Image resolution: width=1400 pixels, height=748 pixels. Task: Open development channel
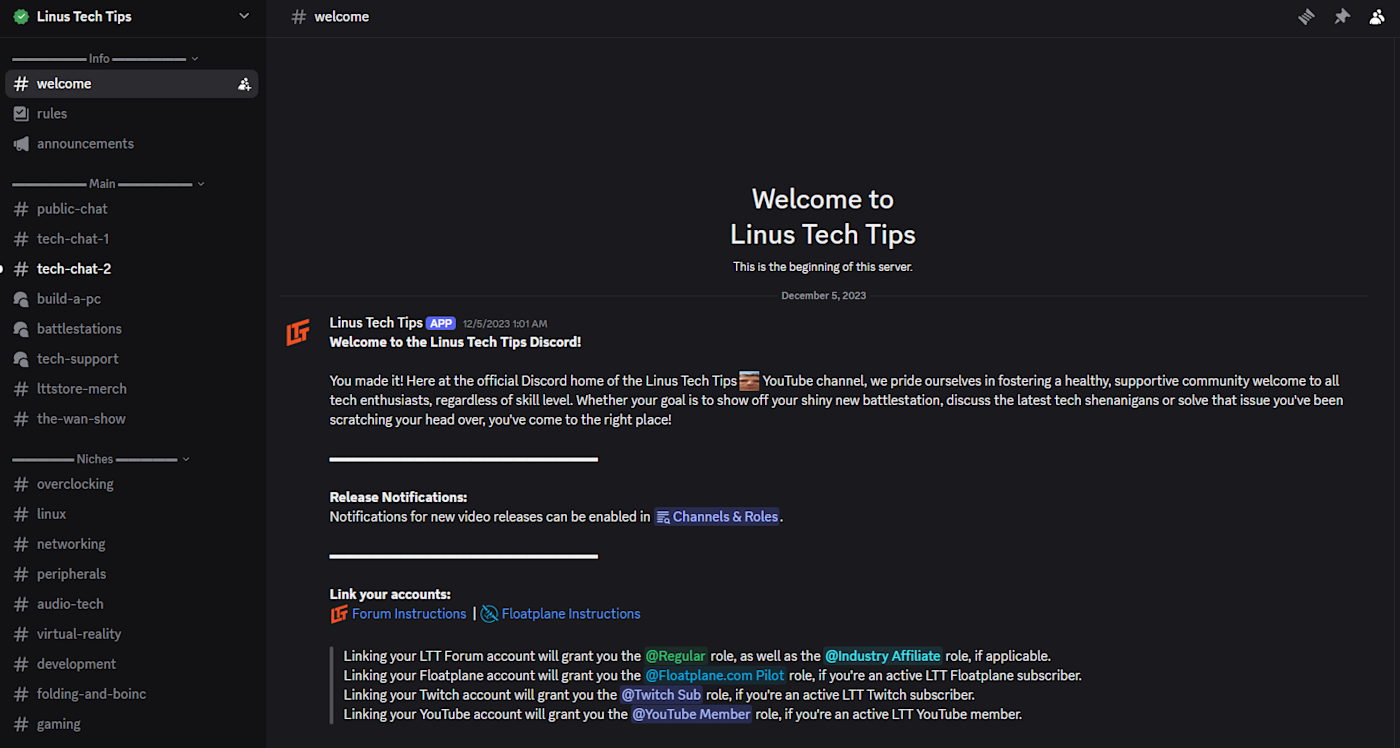132,664
